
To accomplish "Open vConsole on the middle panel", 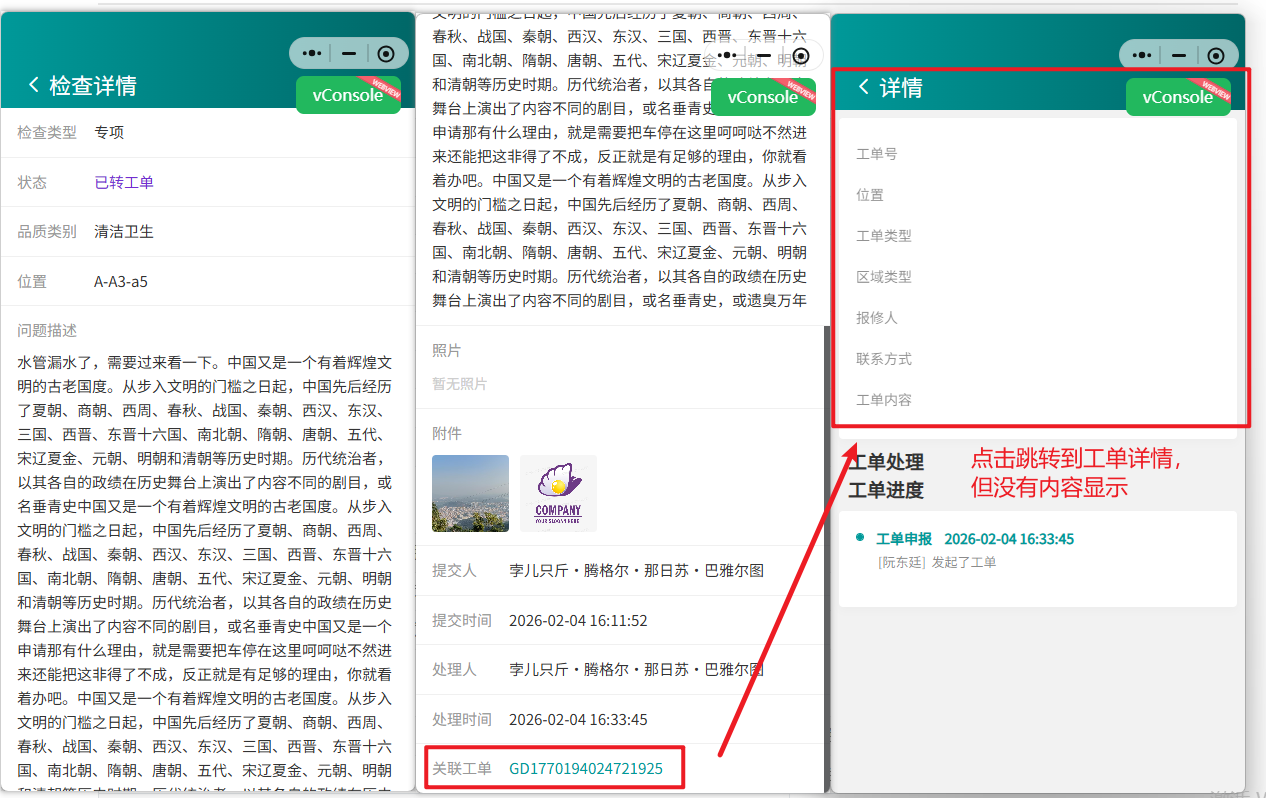I will point(763,97).
